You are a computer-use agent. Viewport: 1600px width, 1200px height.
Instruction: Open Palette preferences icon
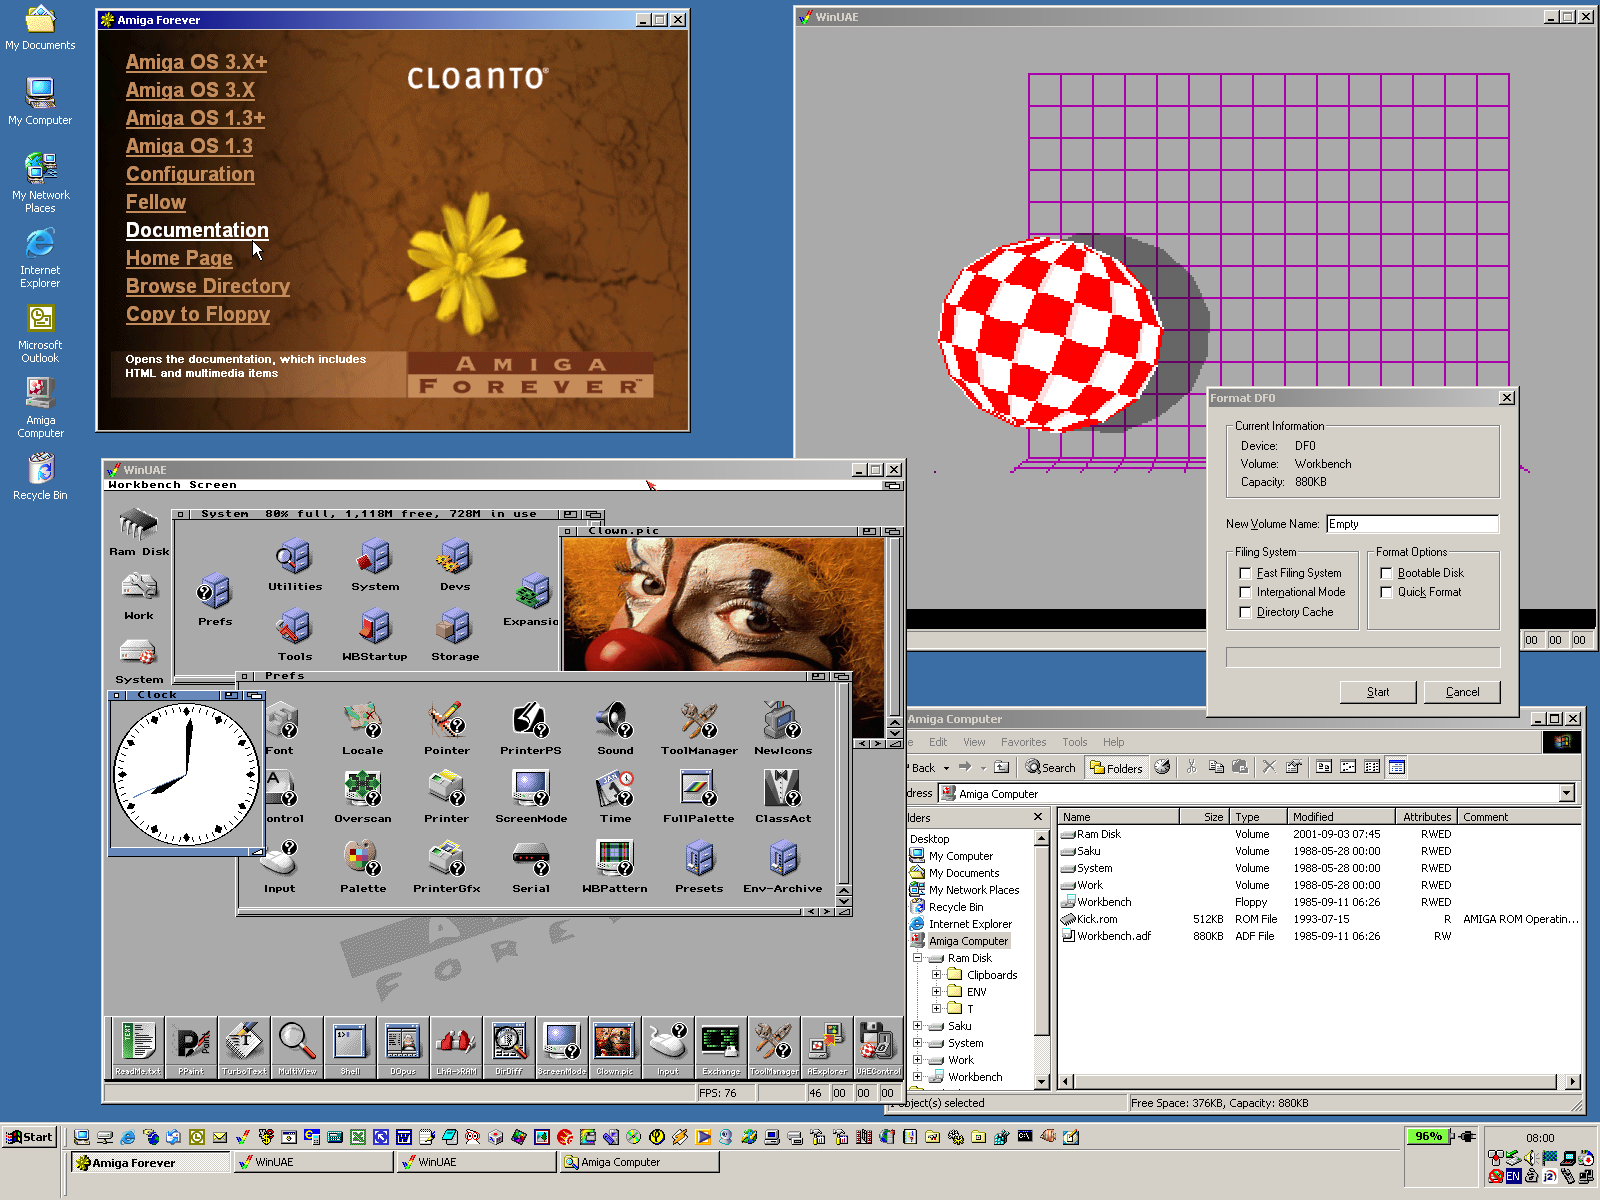[363, 867]
